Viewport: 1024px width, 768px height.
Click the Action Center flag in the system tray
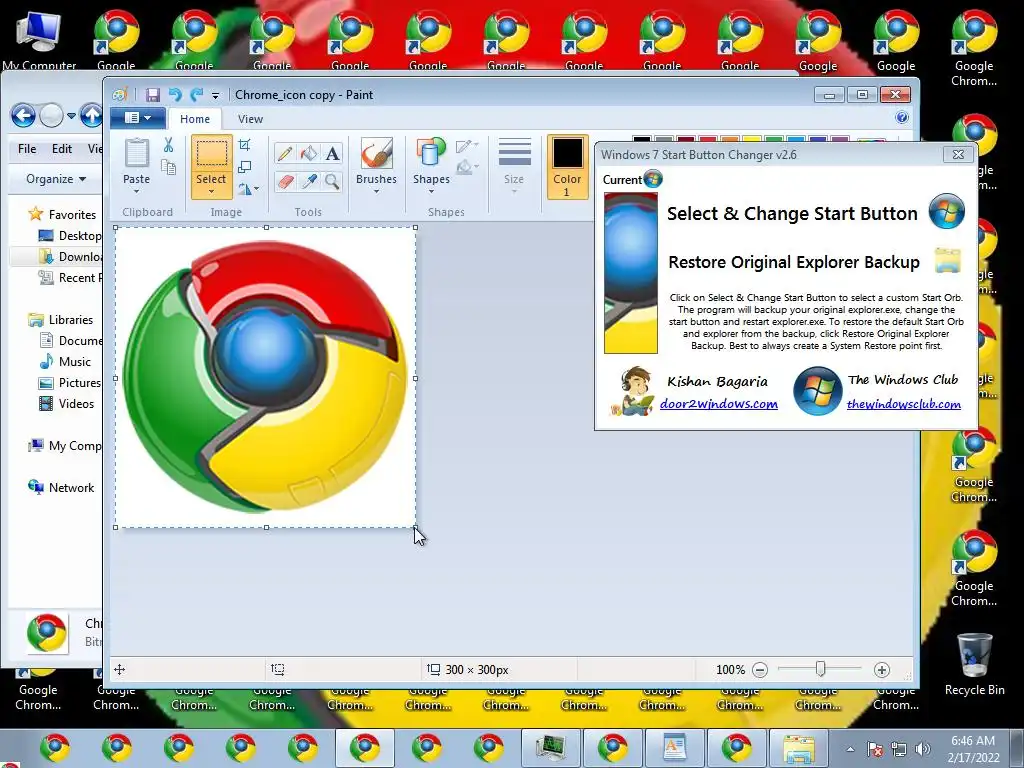coord(875,749)
